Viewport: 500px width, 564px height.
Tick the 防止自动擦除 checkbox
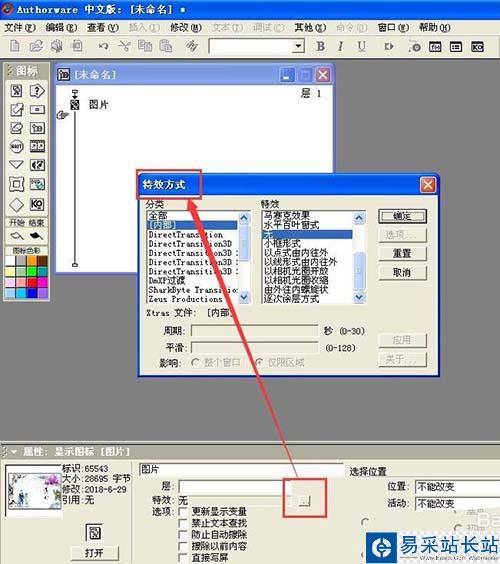(183, 534)
